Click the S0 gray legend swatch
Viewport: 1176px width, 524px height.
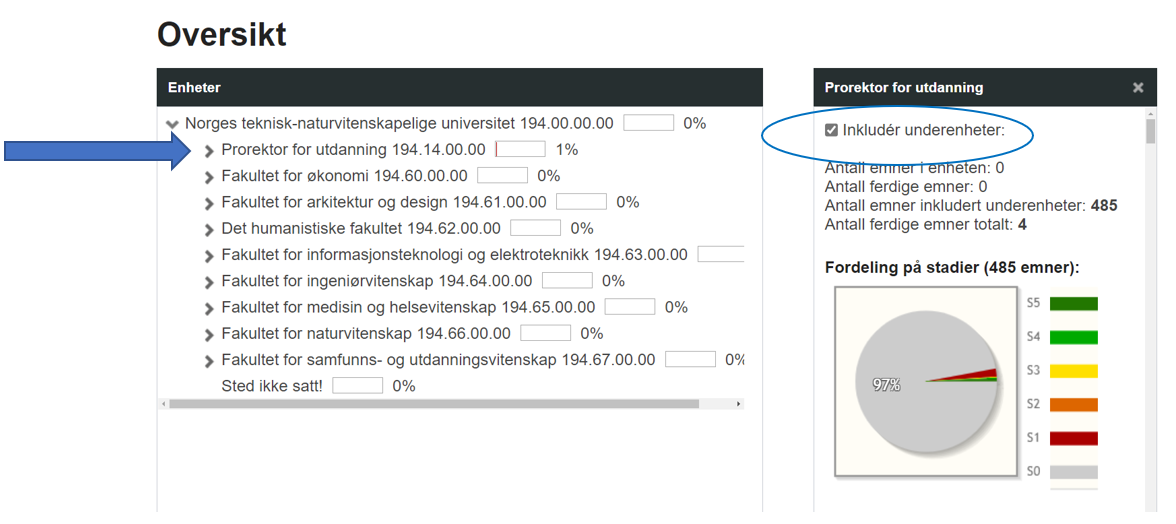pyautogui.click(x=1073, y=472)
